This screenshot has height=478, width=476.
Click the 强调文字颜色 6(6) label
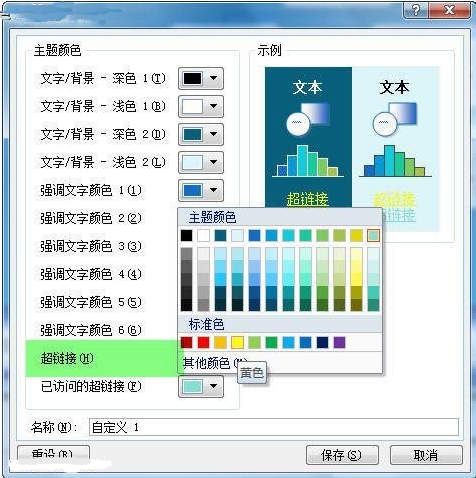(91, 330)
